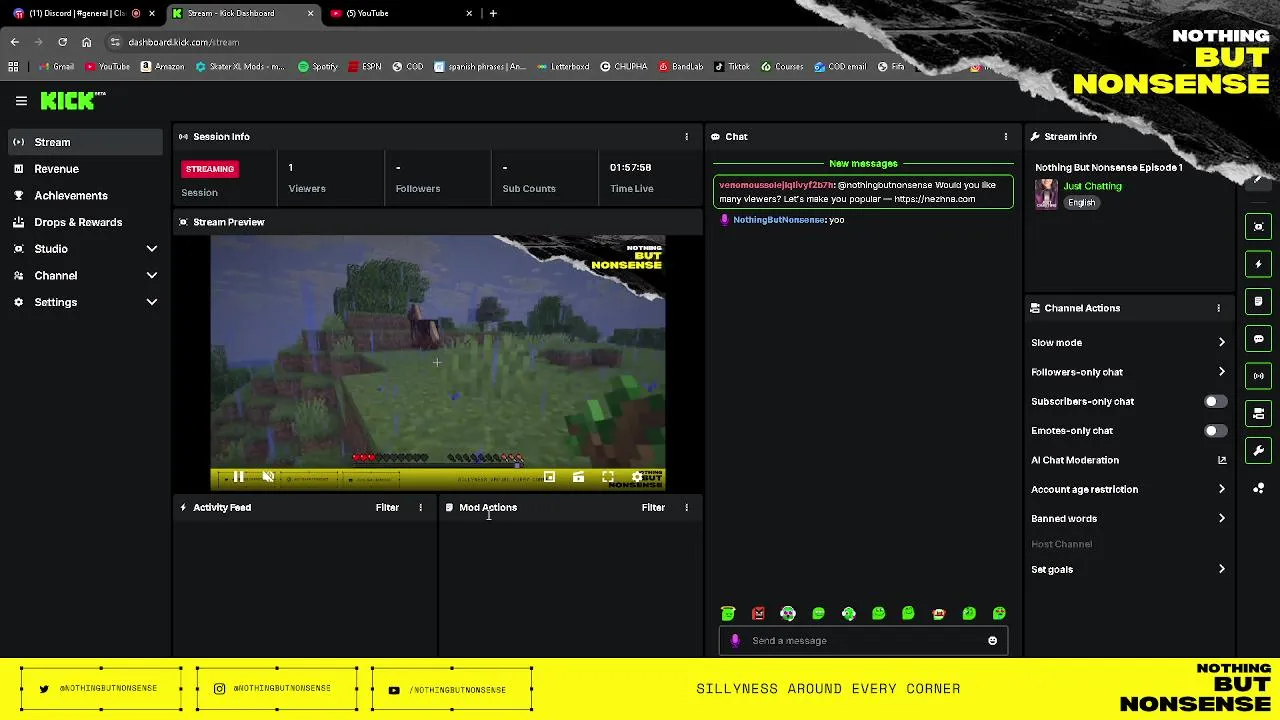Reload the page using browser refresh
Viewport: 1280px width, 720px height.
tap(62, 42)
